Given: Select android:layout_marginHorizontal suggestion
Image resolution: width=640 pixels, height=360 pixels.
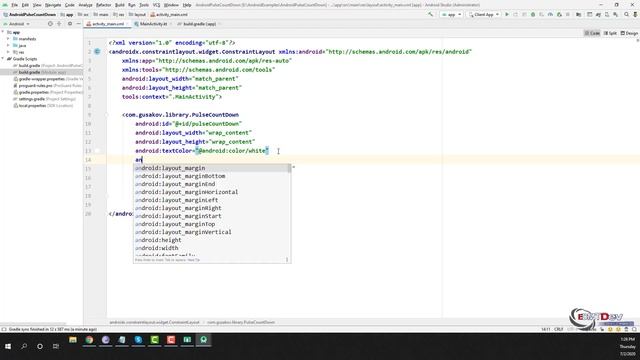Looking at the screenshot, I should [x=211, y=192].
